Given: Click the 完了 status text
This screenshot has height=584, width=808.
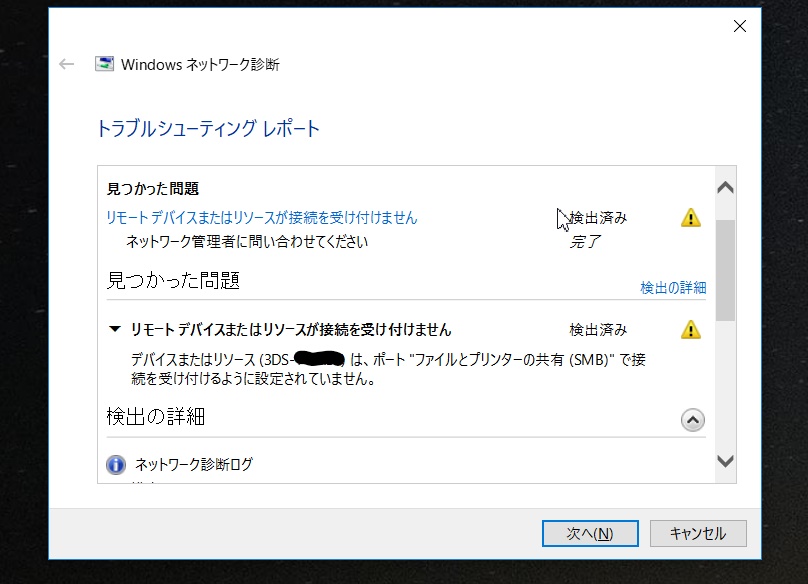Looking at the screenshot, I should [585, 242].
